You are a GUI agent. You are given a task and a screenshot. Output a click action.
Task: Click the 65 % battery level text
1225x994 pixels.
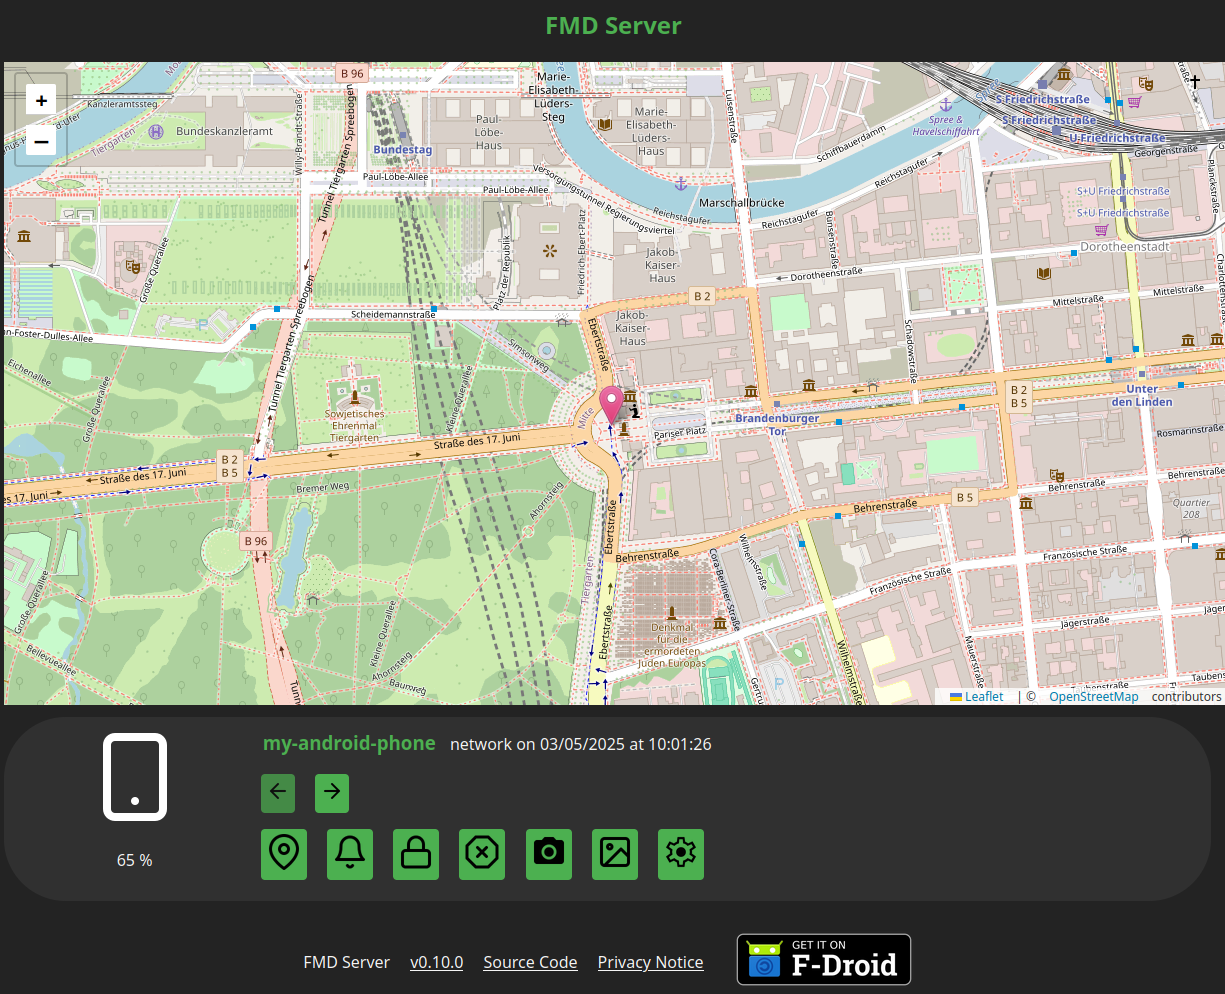coord(135,860)
